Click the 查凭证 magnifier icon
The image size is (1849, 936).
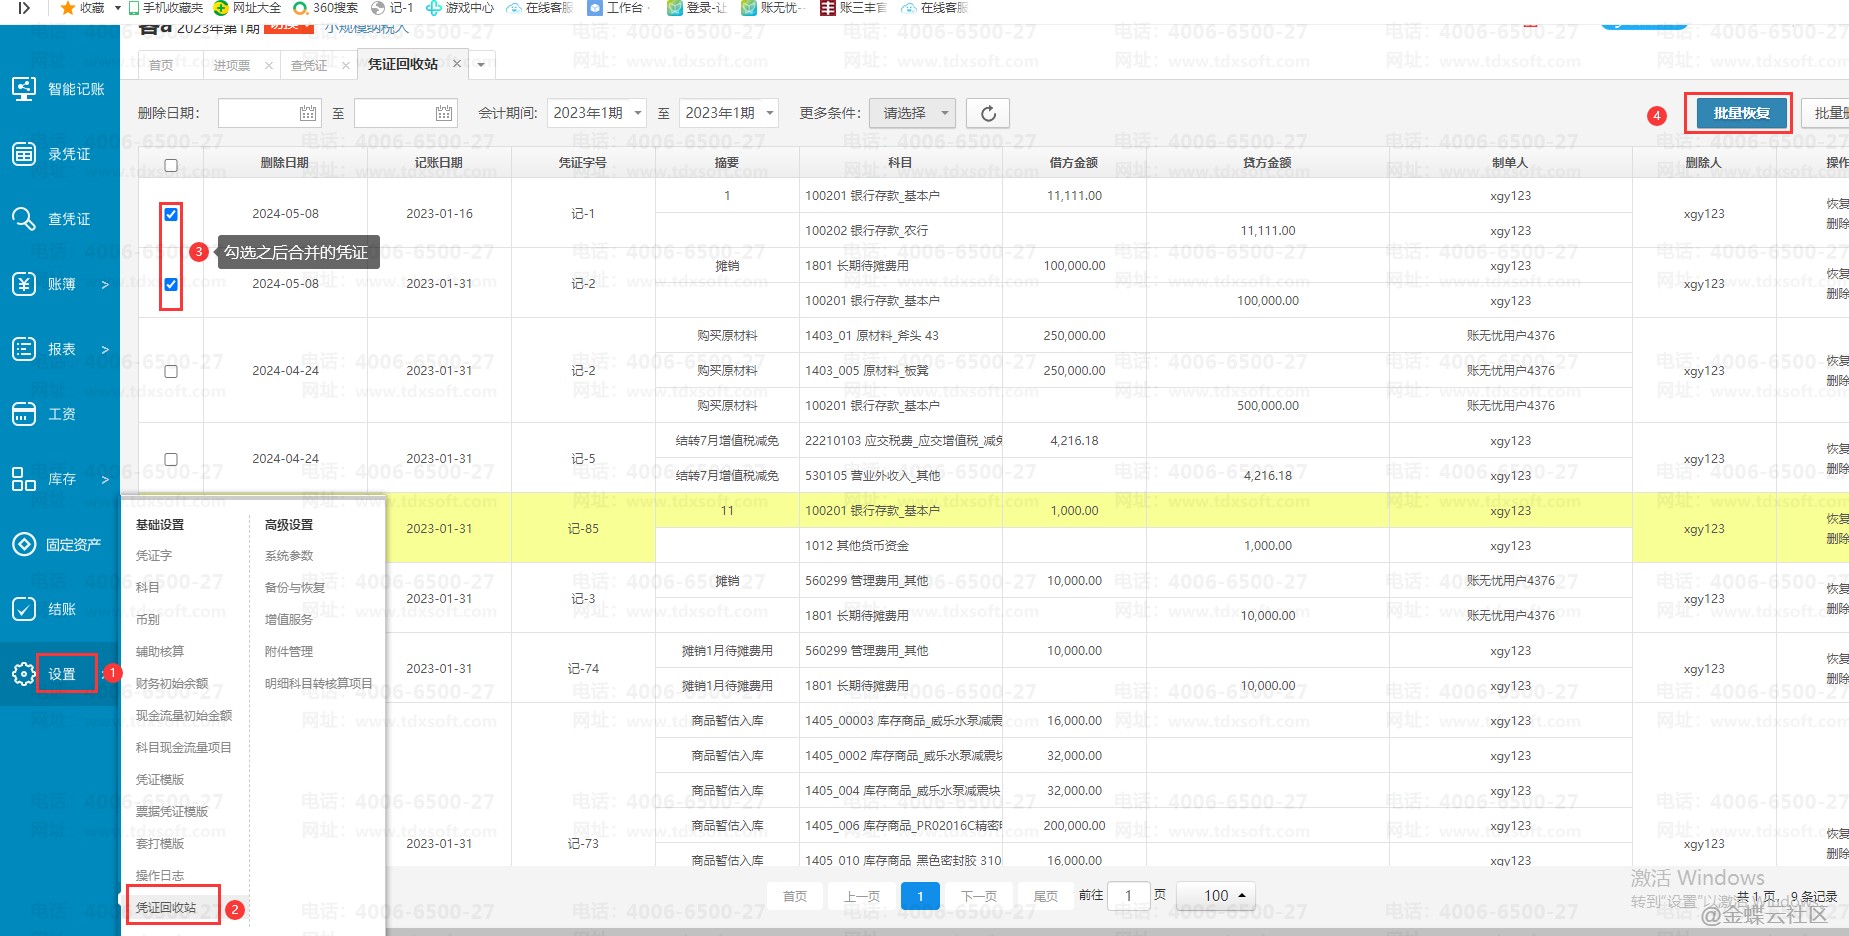[x=24, y=219]
